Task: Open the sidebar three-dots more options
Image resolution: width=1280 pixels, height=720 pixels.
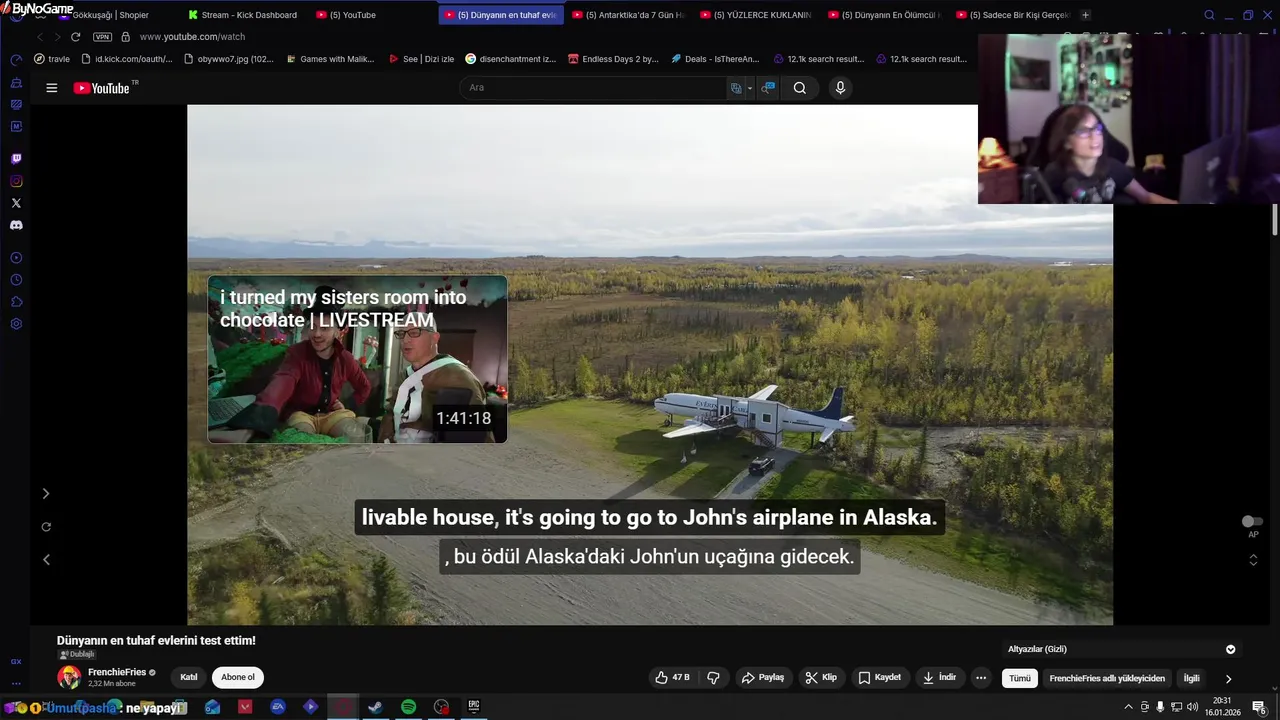Action: click(x=16, y=684)
